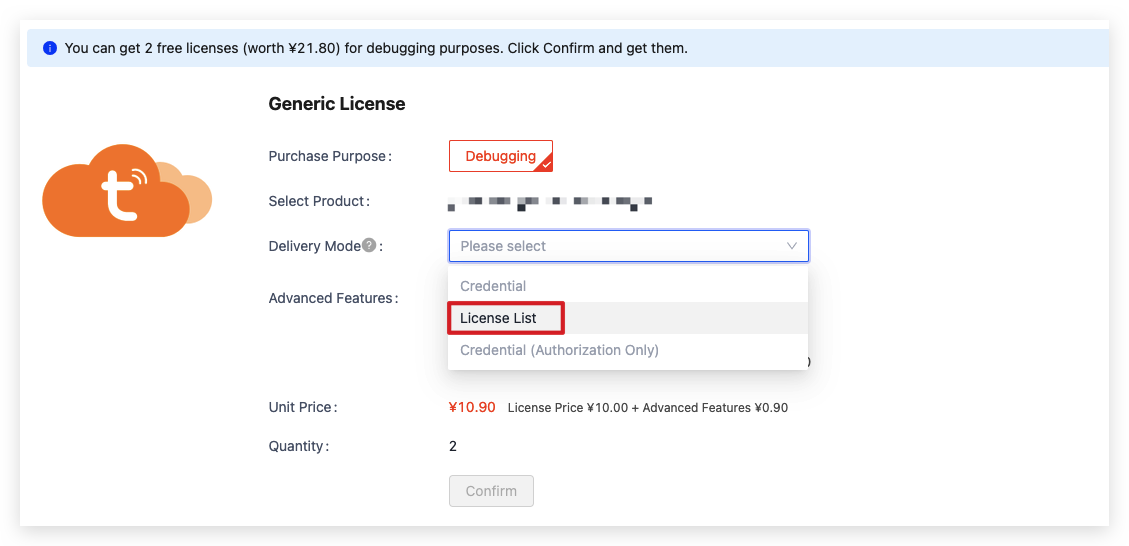Screen dimensions: 1129x546
Task: Click the help question mark beside Delivery Mode
Action: (369, 245)
